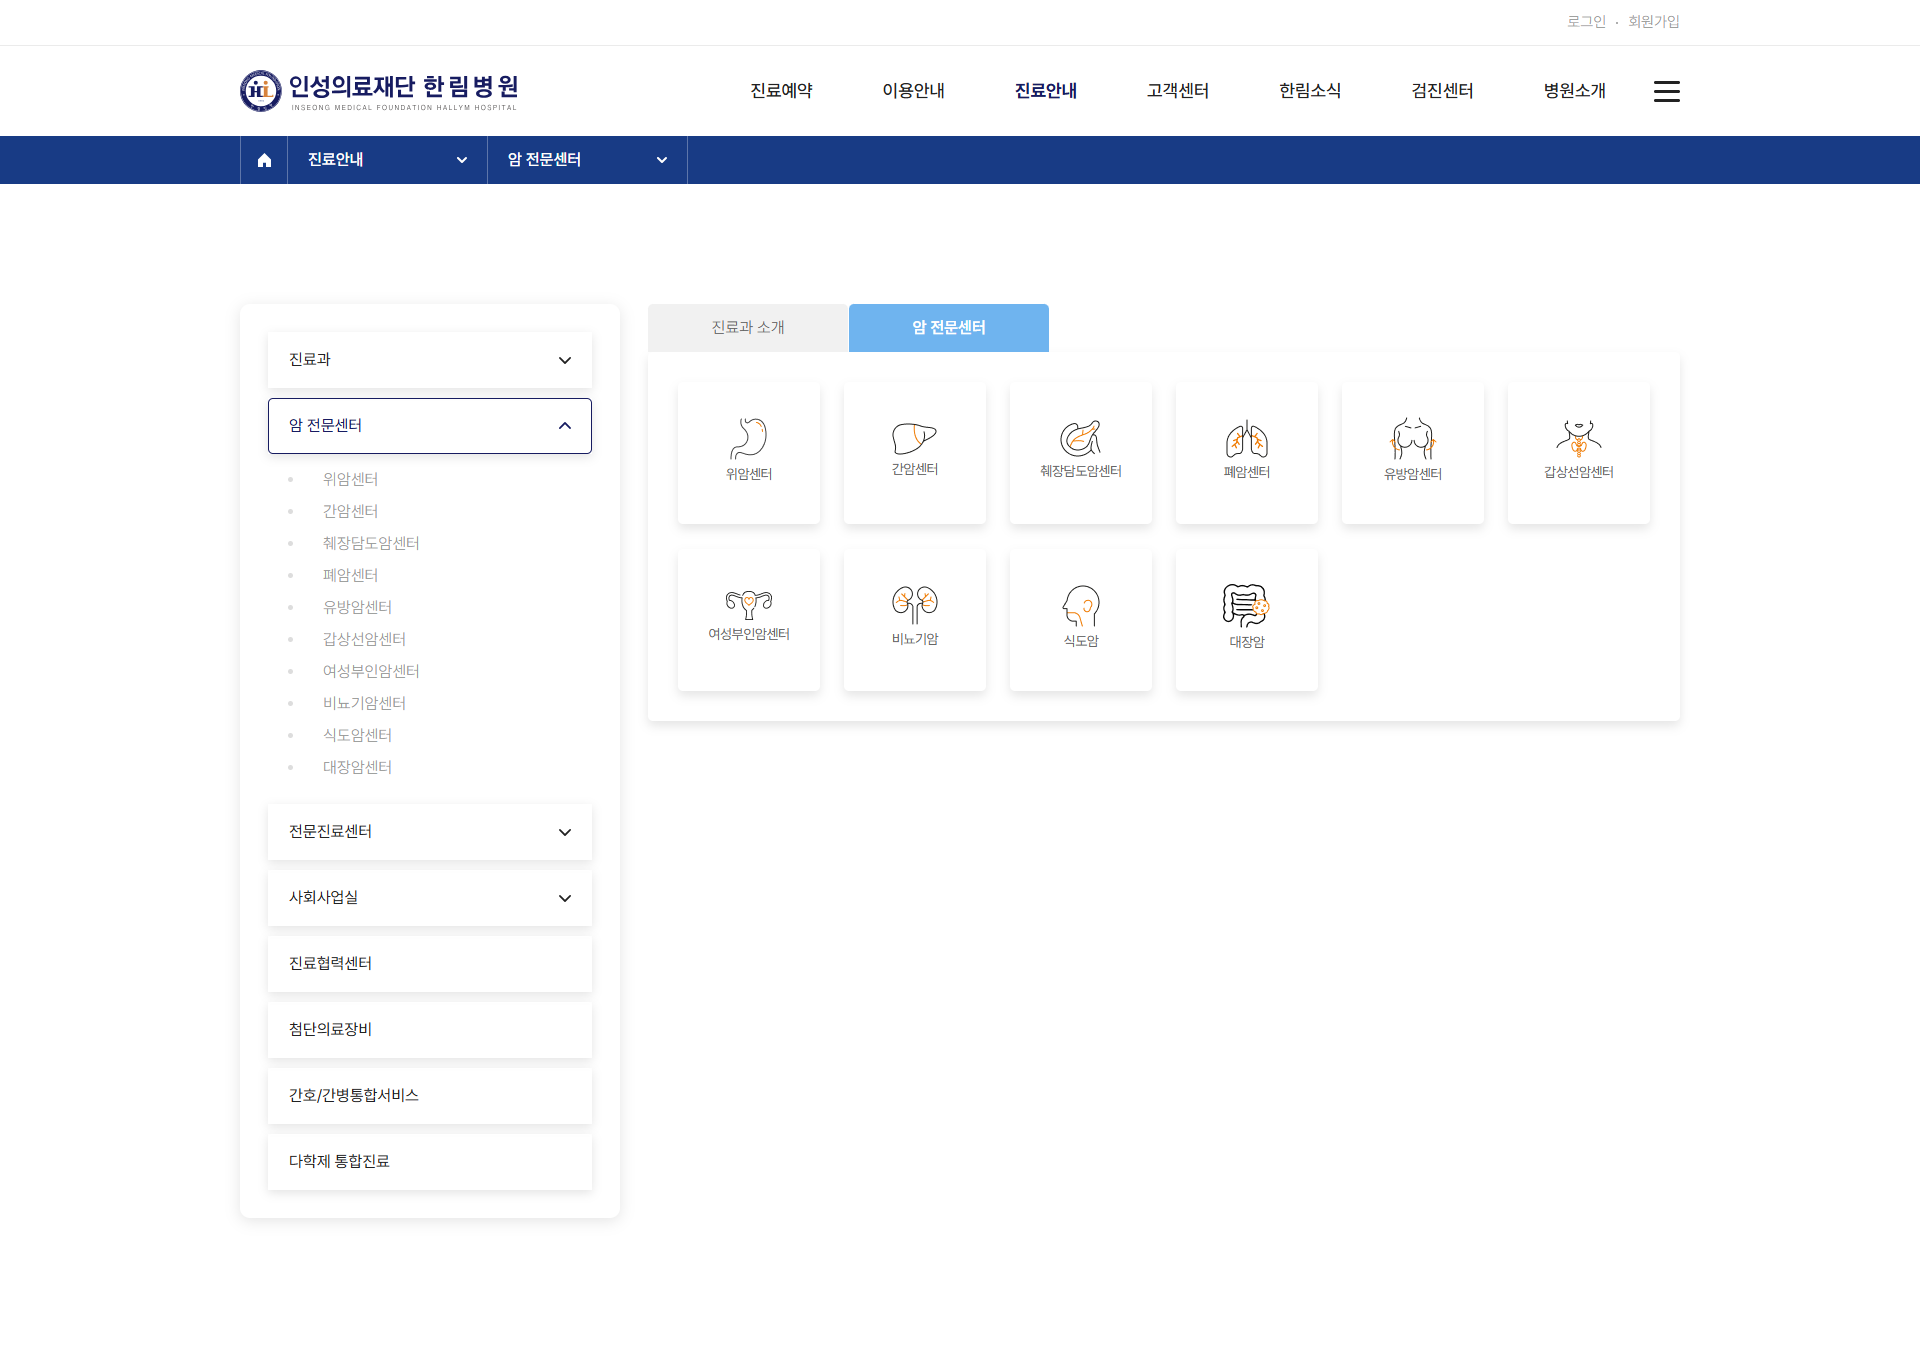The height and width of the screenshot is (1368, 1920).
Task: Click the 로그인 link
Action: coord(1586,22)
